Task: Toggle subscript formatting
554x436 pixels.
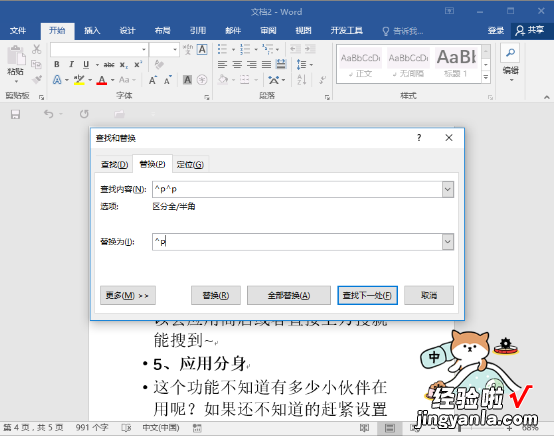Action: pyautogui.click(x=123, y=64)
